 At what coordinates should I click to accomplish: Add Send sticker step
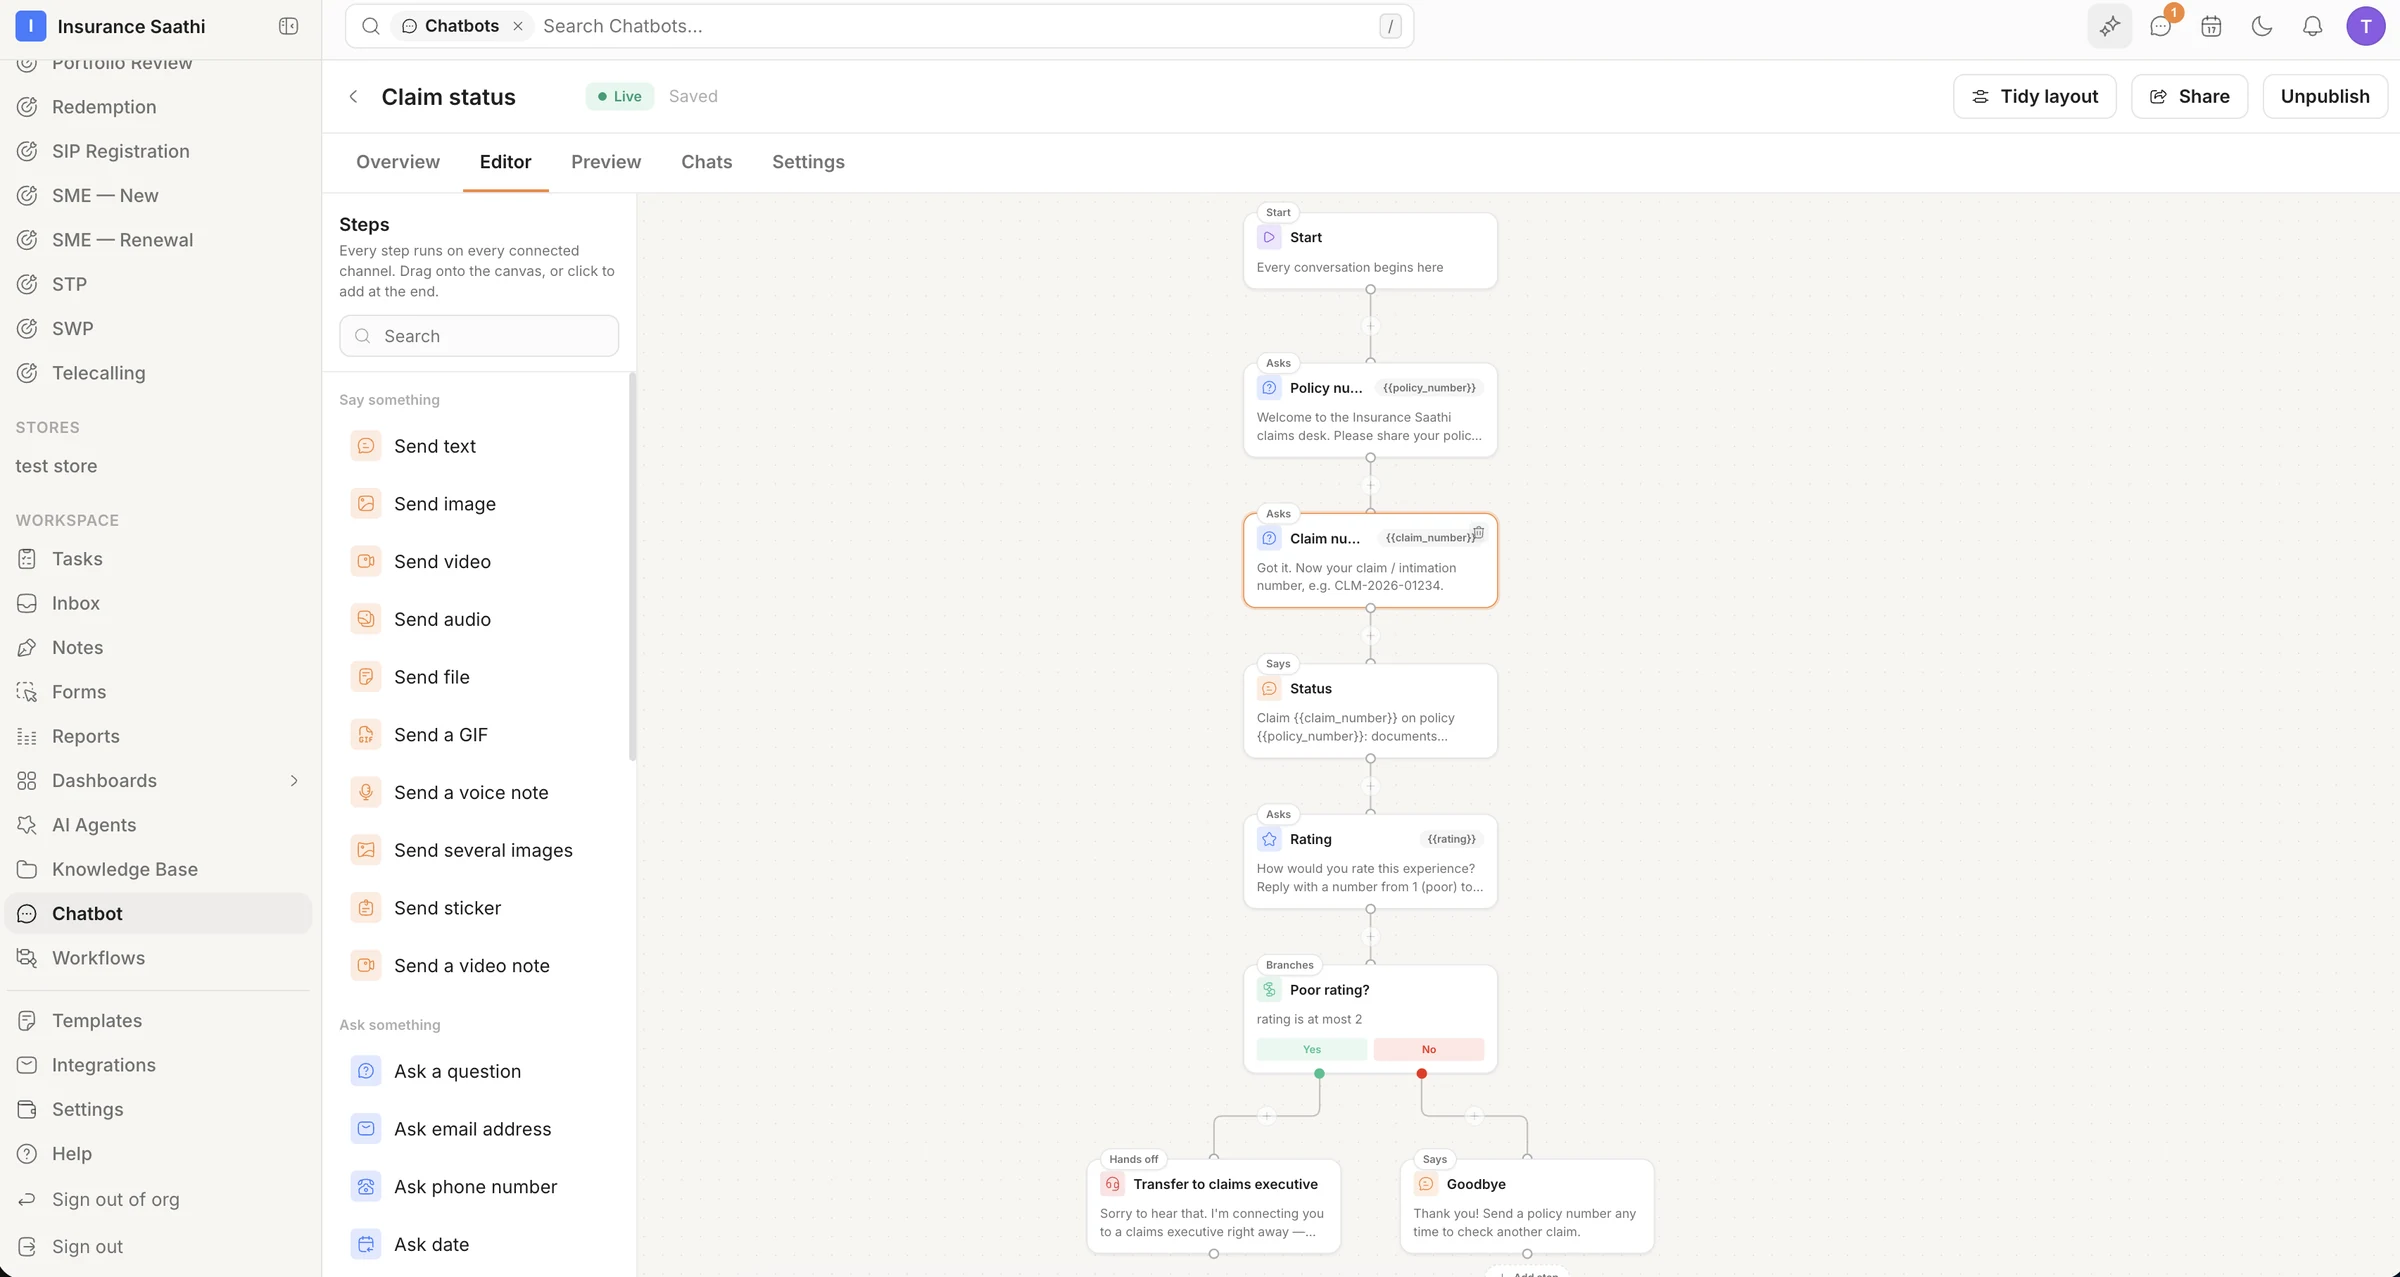(x=479, y=908)
